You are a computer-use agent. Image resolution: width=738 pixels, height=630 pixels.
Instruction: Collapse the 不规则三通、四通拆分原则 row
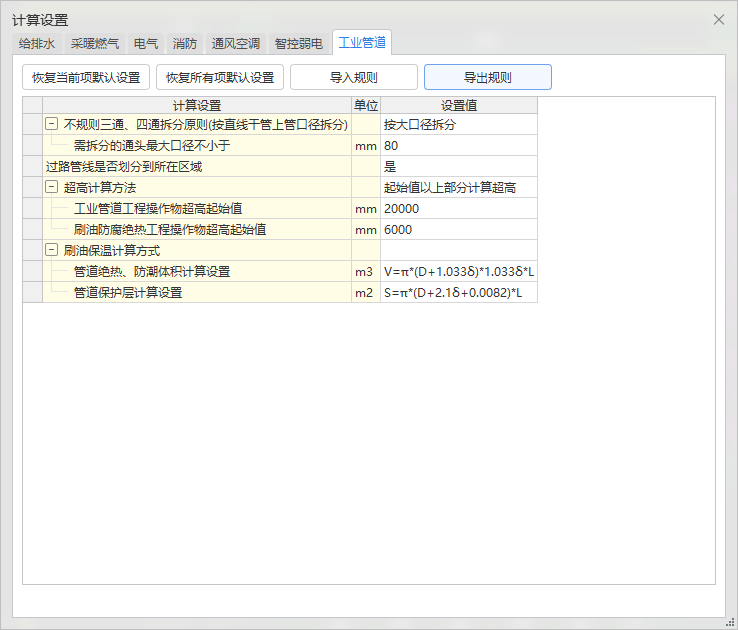(51, 125)
